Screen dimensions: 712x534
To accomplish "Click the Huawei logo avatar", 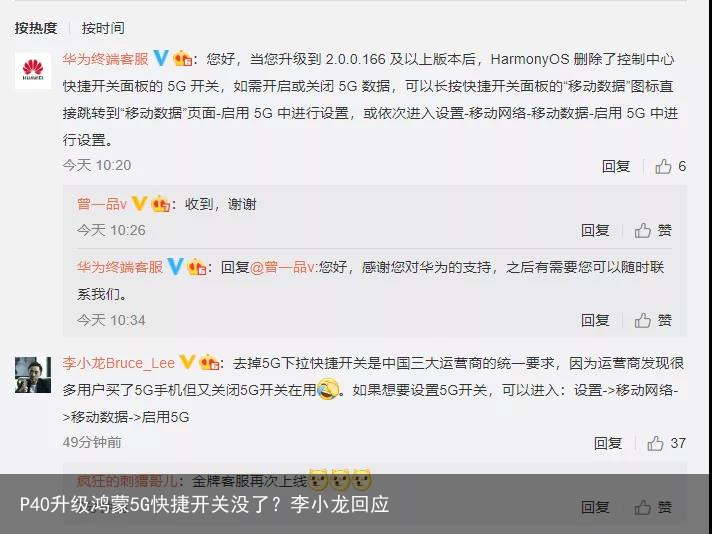I will [x=33, y=70].
